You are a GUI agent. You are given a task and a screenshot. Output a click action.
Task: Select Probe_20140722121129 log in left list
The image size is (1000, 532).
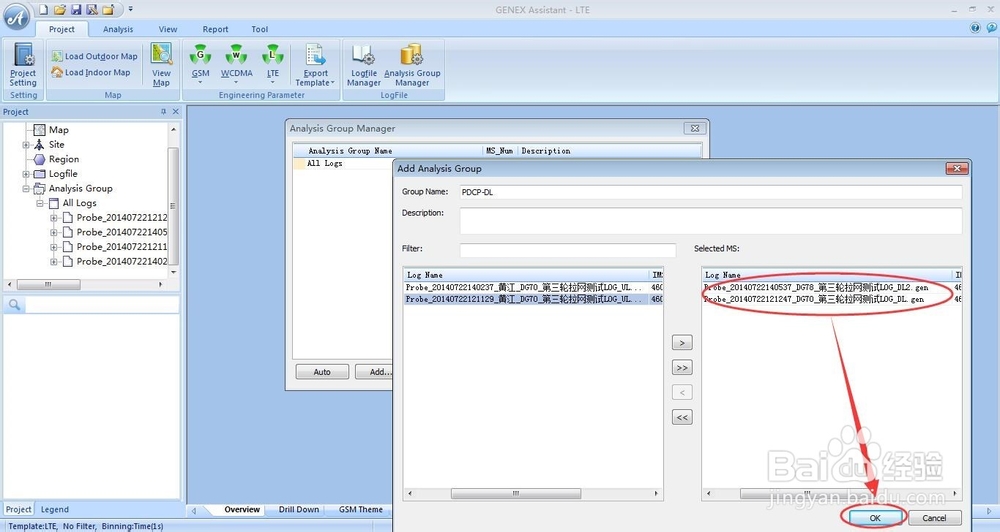pyautogui.click(x=534, y=299)
